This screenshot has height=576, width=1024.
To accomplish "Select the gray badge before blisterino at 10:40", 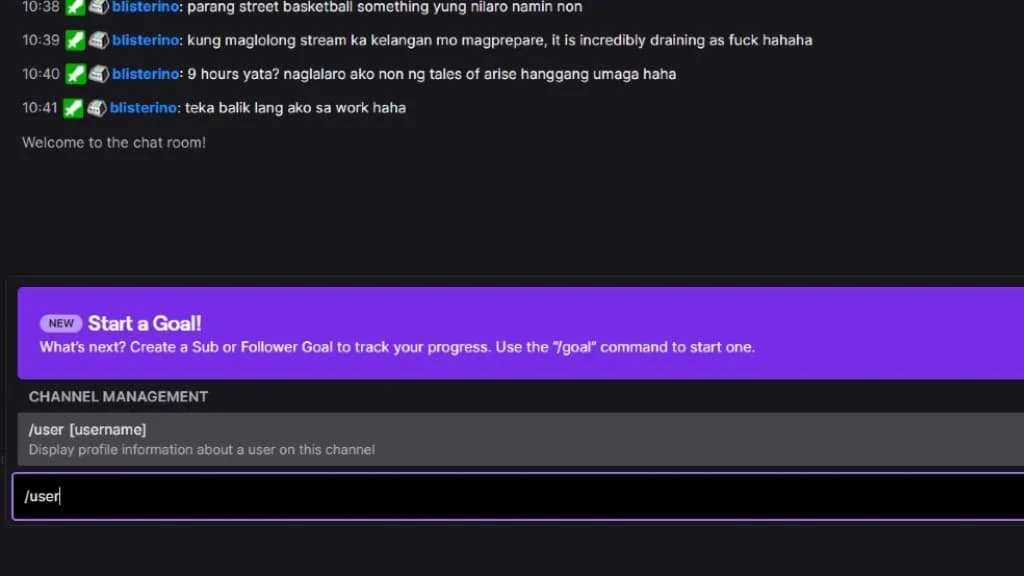I will tap(98, 74).
